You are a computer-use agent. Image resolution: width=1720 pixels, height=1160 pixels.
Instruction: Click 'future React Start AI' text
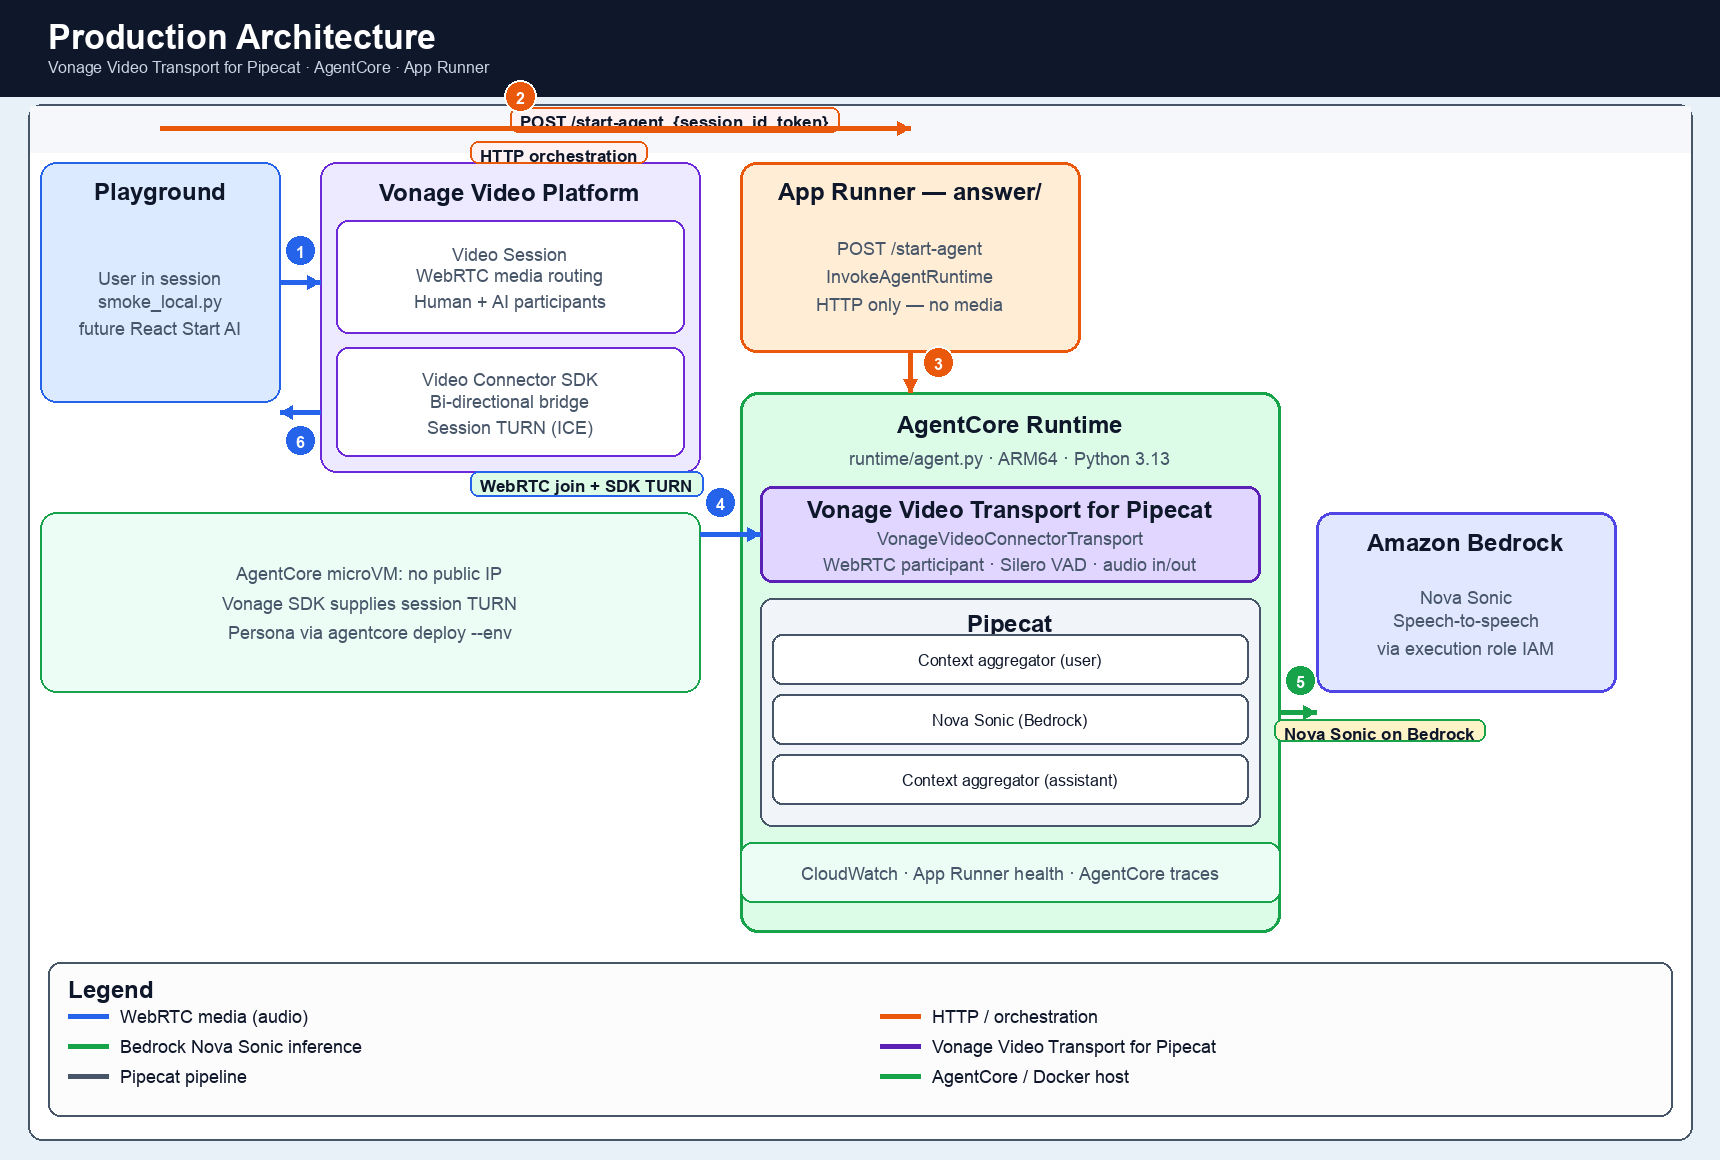(160, 329)
